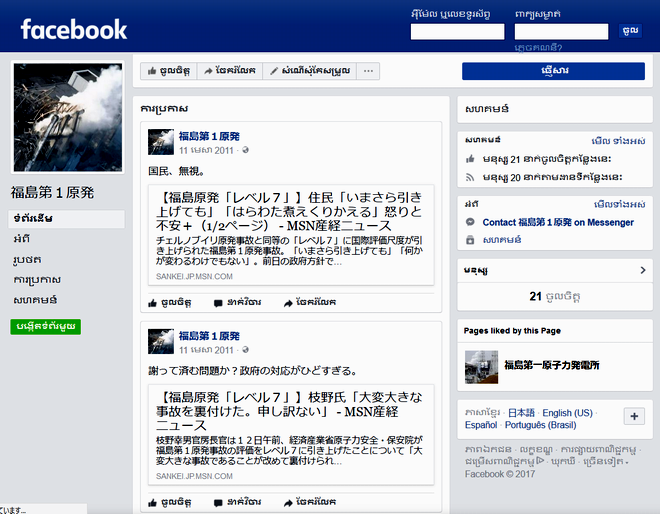Open Contact 福島第1原発 on Messenger link
Screen dimensions: 660x514
558,222
